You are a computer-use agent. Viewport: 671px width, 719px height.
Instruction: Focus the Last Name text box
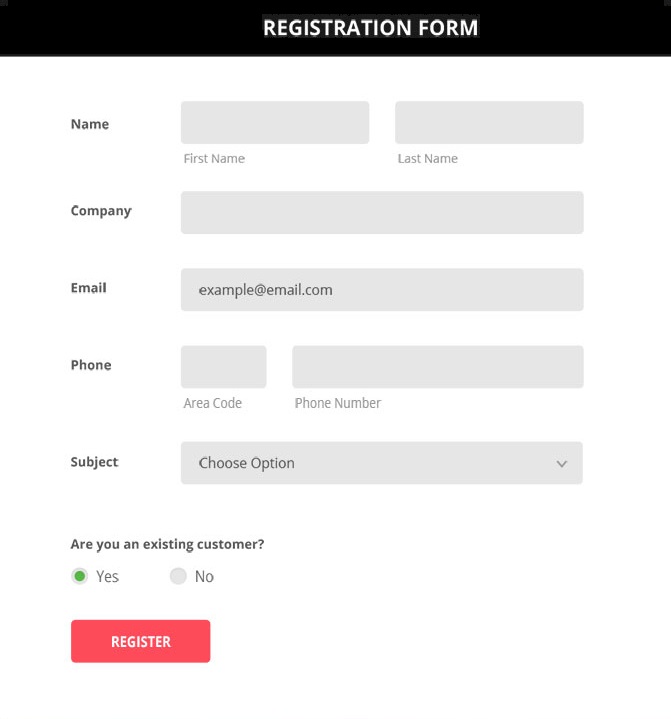point(489,122)
